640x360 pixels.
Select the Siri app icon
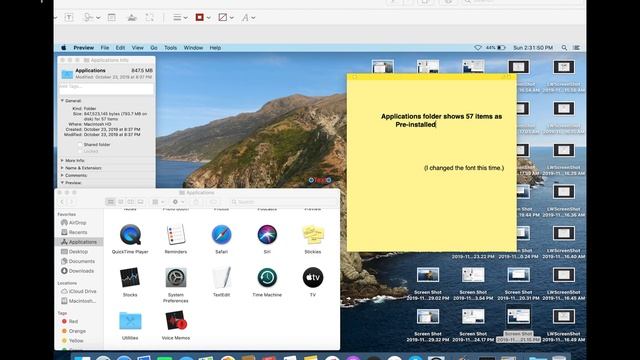point(267,235)
